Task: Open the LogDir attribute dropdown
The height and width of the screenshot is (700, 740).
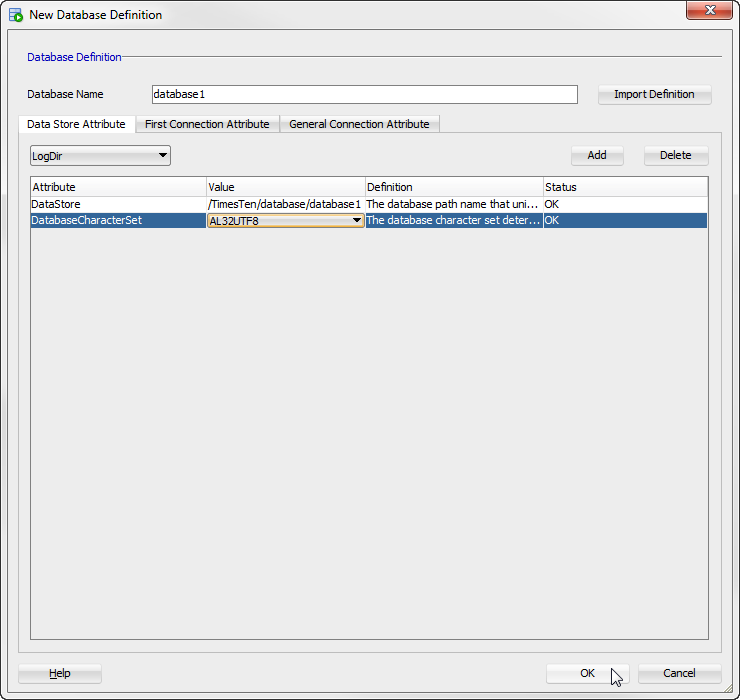Action: [100, 156]
